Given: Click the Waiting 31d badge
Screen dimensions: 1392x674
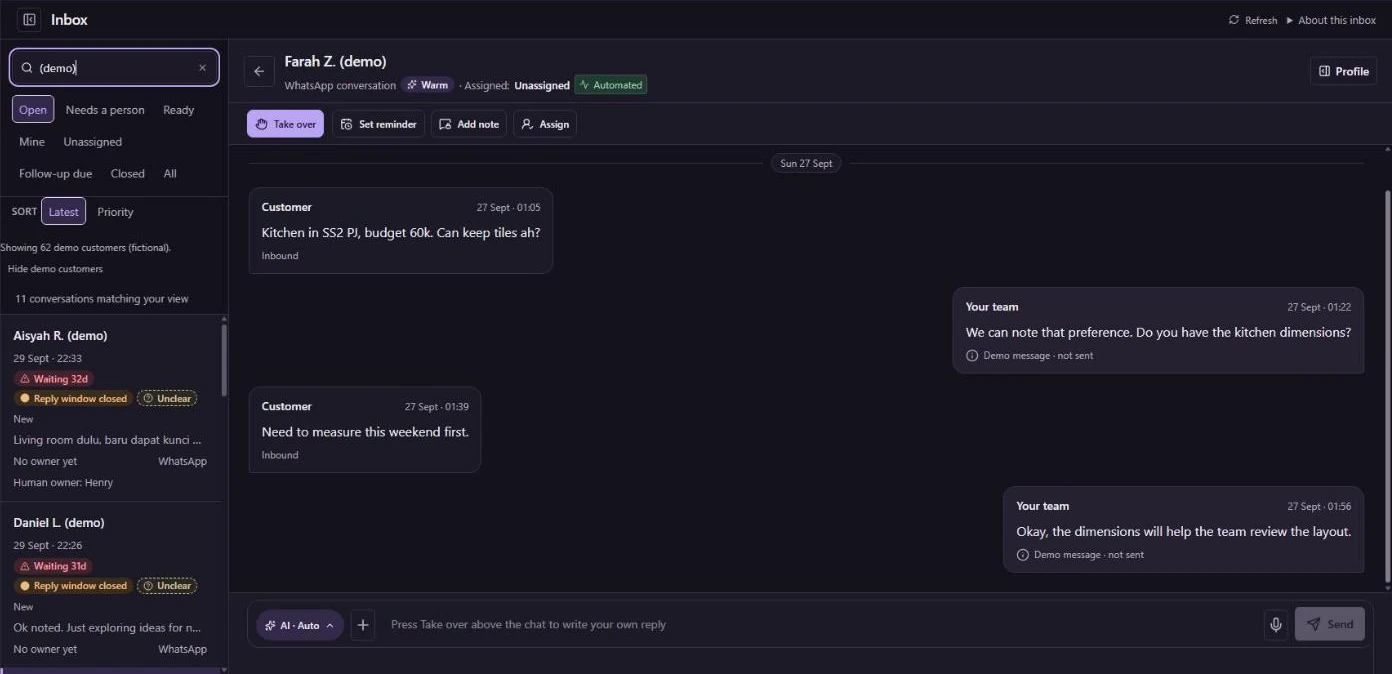Looking at the screenshot, I should tap(55, 566).
